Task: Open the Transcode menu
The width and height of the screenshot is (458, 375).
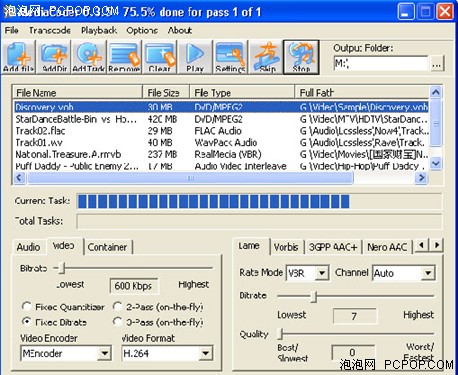Action: [x=50, y=30]
